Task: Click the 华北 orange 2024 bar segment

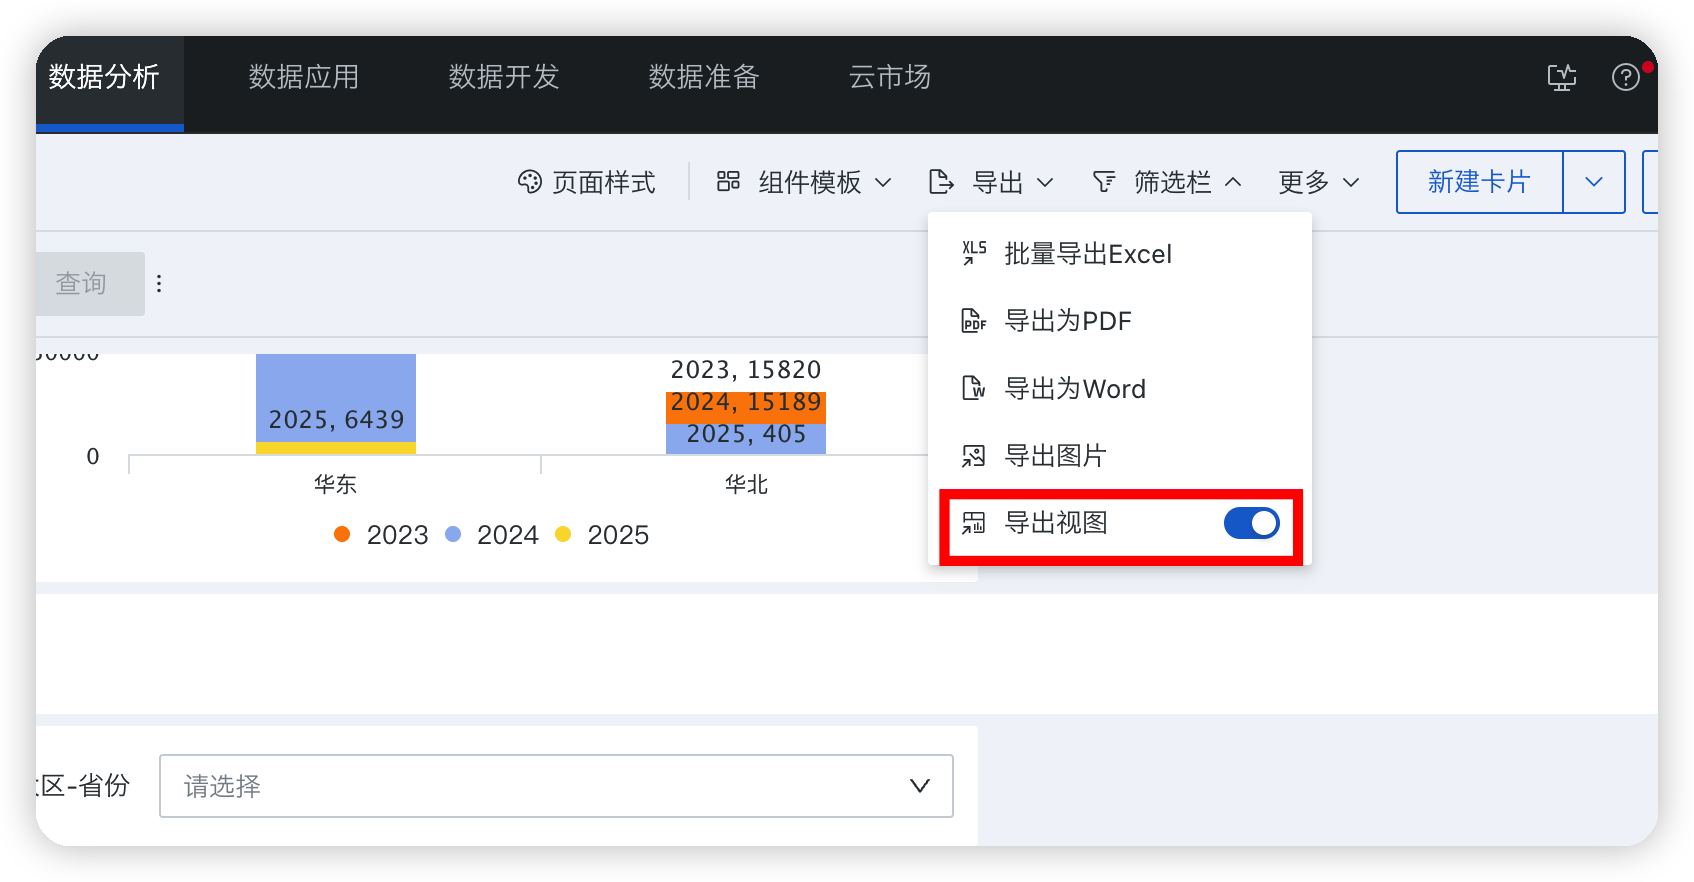Action: pyautogui.click(x=746, y=407)
